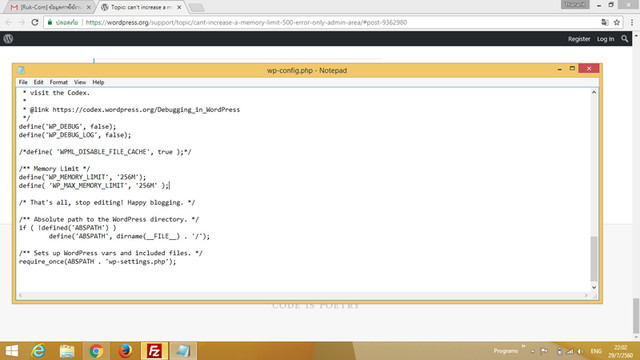Open the Register link on WordPress.org

[x=579, y=39]
